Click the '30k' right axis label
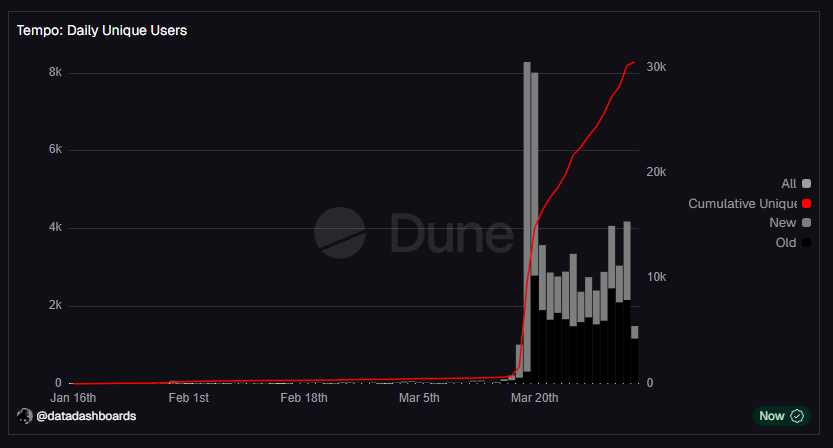The image size is (833, 448). pos(656,67)
